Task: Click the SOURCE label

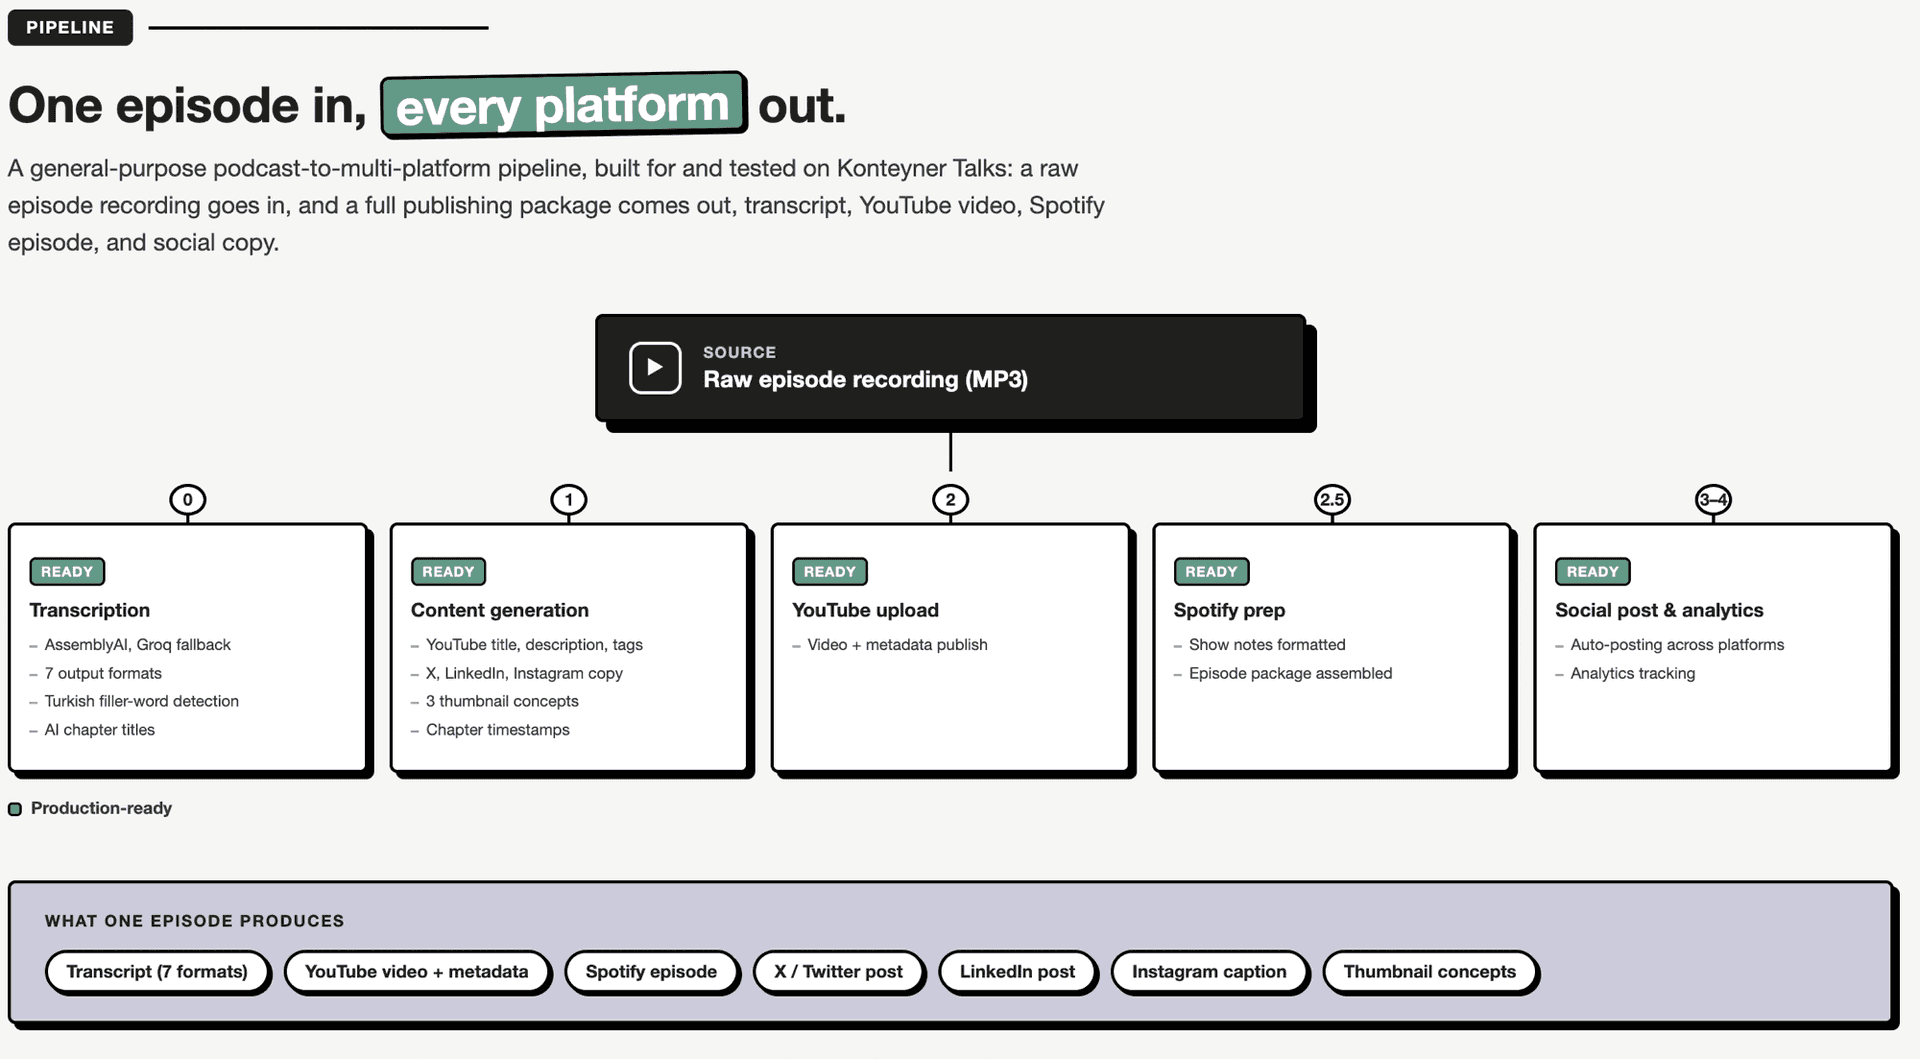Action: coord(739,352)
